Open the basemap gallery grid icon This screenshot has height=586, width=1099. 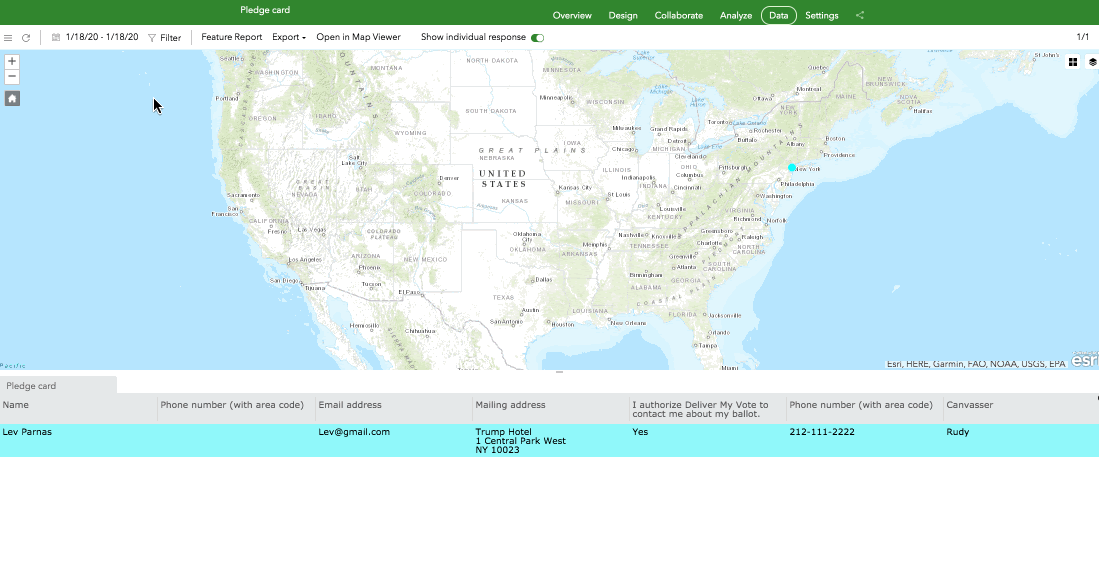pyautogui.click(x=1073, y=62)
